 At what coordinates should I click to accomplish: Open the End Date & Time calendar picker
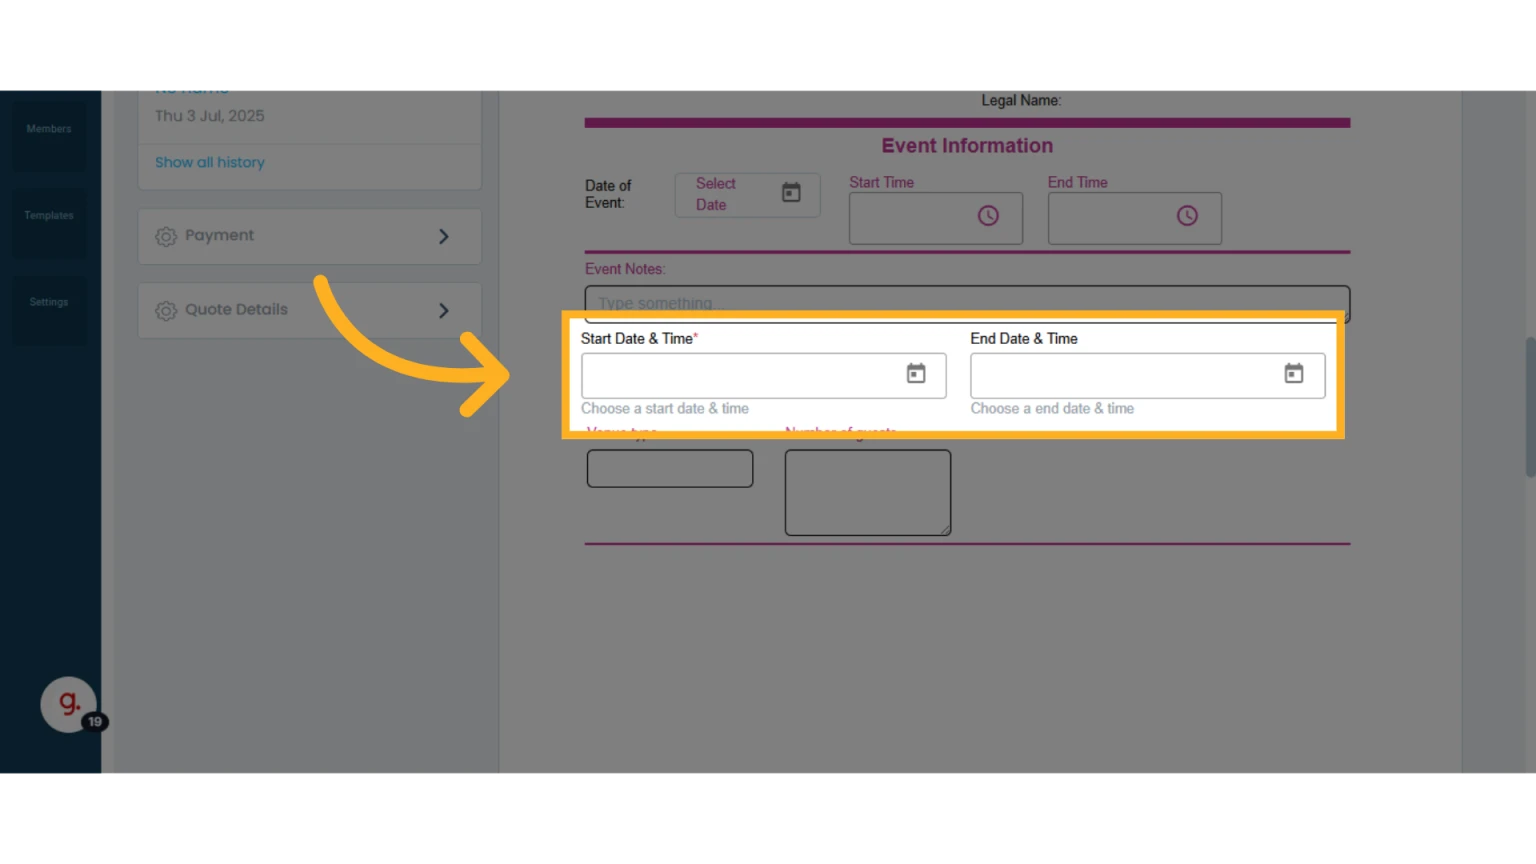[1293, 374]
